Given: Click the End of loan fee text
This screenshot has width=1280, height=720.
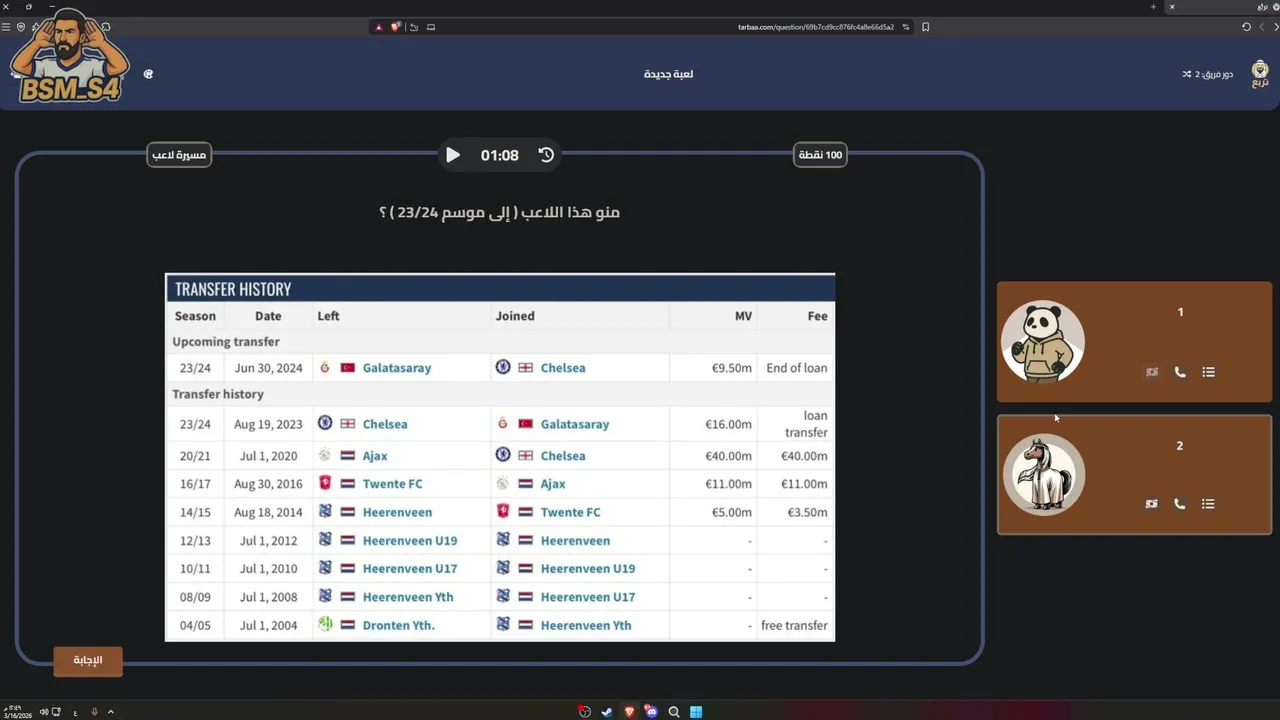Looking at the screenshot, I should point(797,368).
